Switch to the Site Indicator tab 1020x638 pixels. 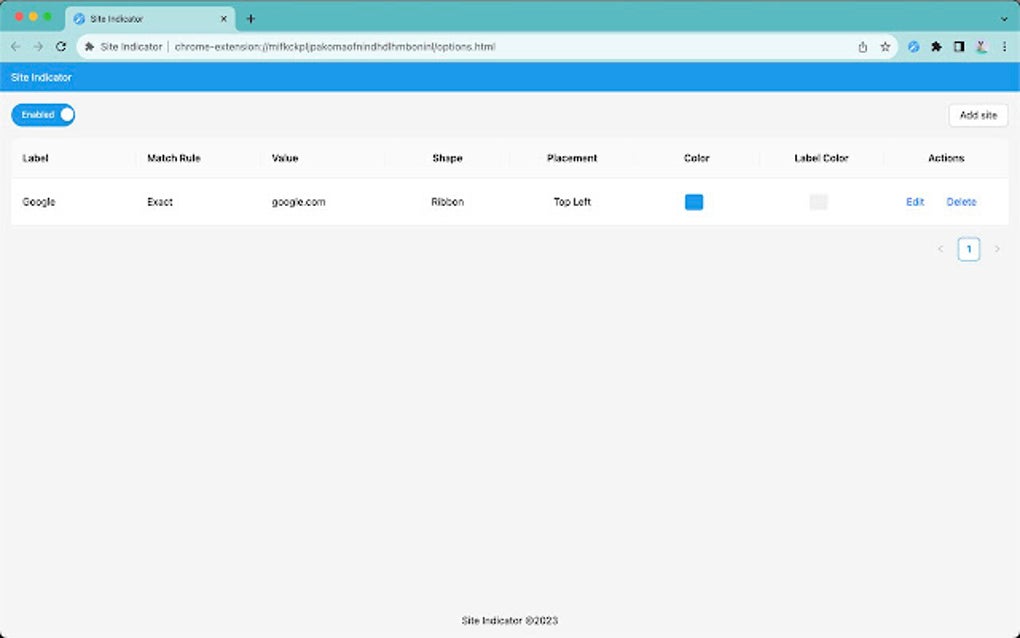pyautogui.click(x=140, y=18)
